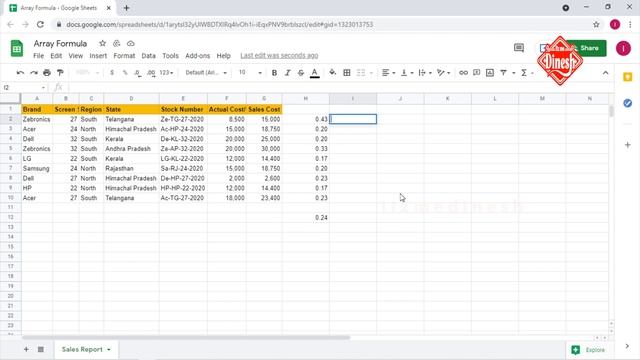Image resolution: width=640 pixels, height=360 pixels.
Task: Open a new browser tab
Action: tap(127, 8)
